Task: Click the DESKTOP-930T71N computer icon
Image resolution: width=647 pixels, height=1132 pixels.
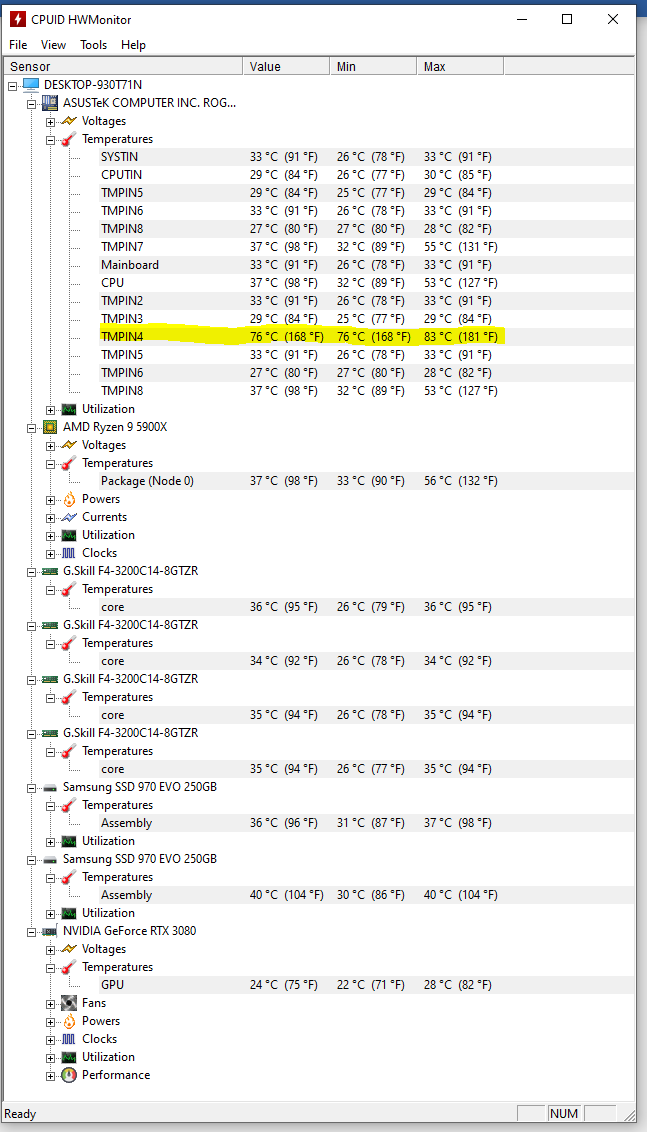Action: click(31, 84)
